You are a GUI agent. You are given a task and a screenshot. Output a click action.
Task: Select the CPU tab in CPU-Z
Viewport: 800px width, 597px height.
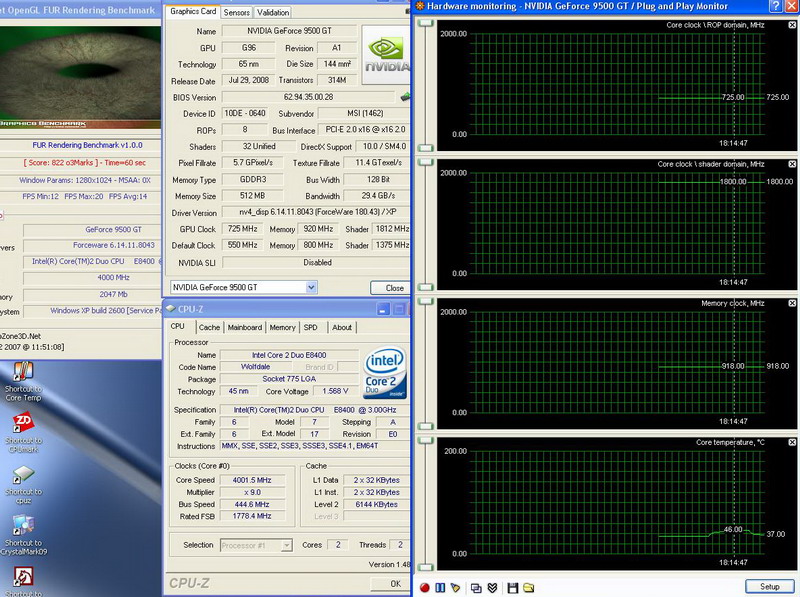pyautogui.click(x=178, y=327)
